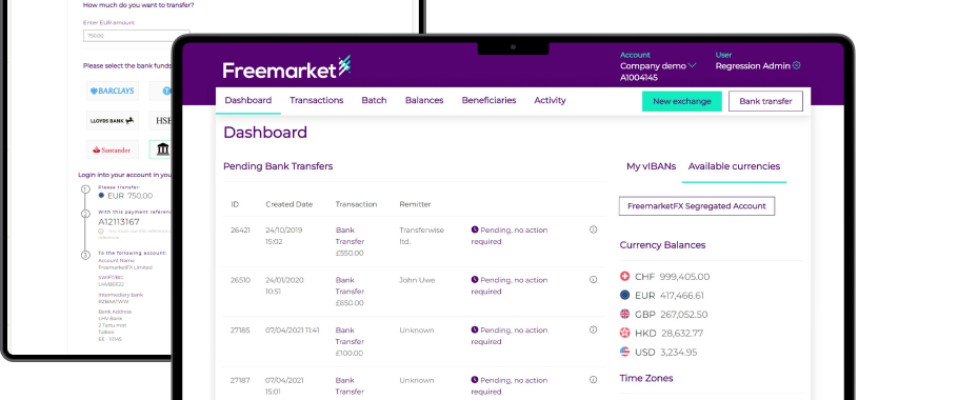The image size is (978, 400).
Task: Click remitter John Uwe
Action: 417,280
